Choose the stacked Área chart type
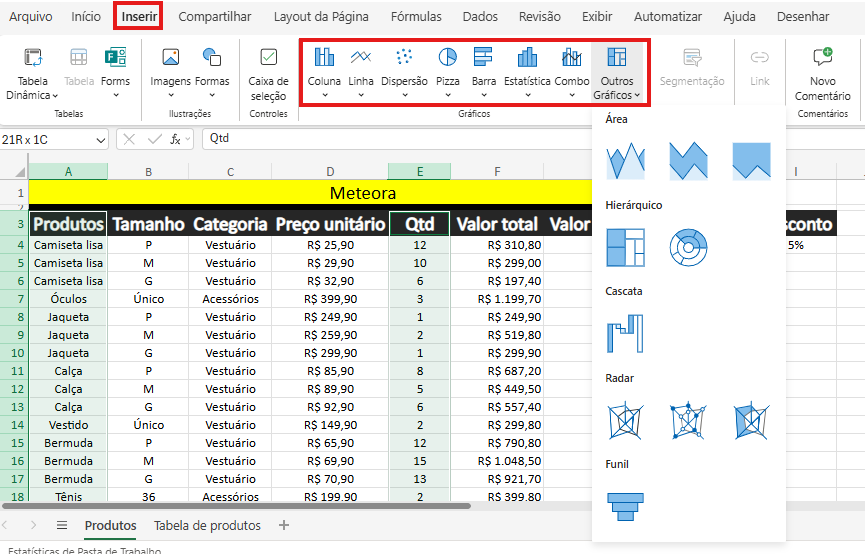The height and width of the screenshot is (554, 865). click(688, 161)
